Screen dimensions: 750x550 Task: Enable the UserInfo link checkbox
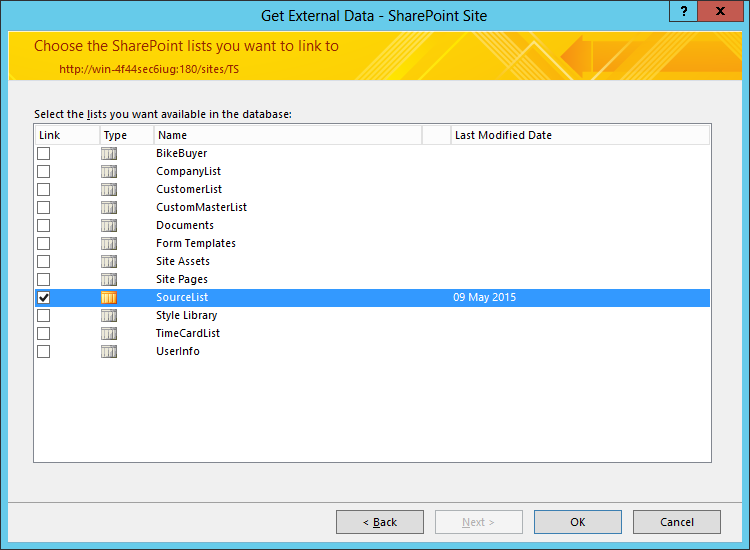click(44, 352)
